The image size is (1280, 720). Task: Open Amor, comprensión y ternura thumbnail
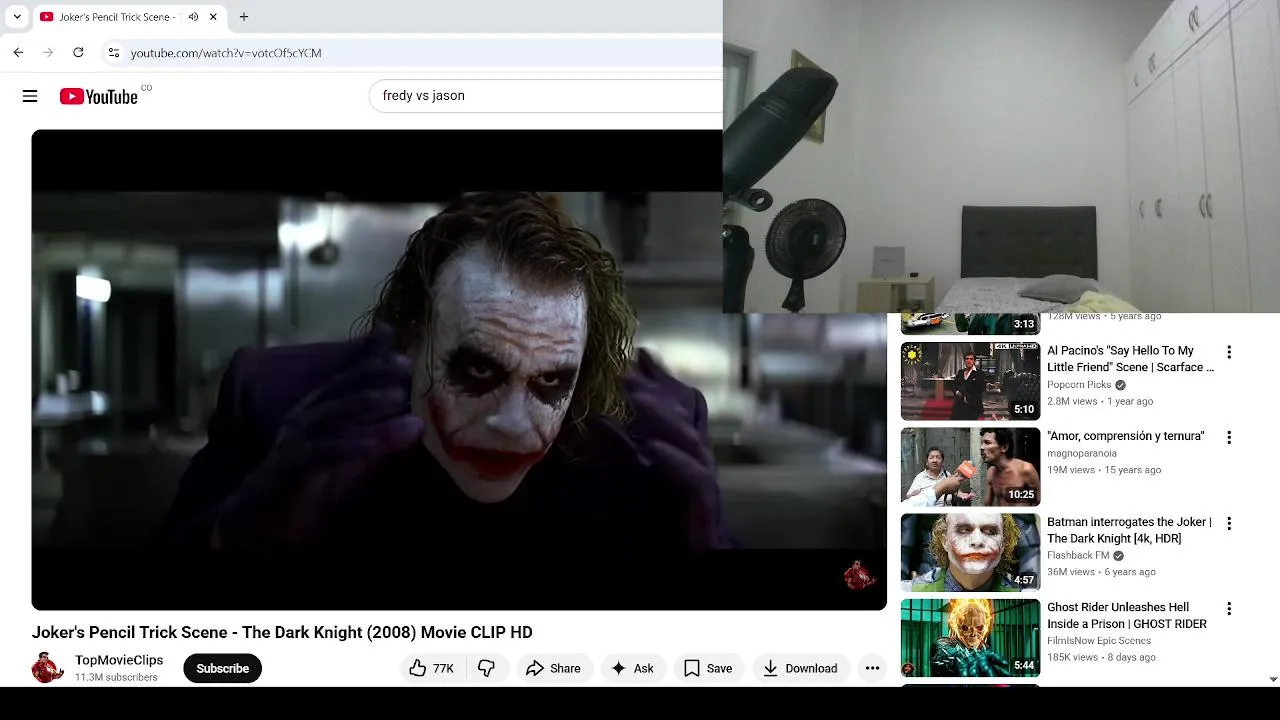click(970, 467)
